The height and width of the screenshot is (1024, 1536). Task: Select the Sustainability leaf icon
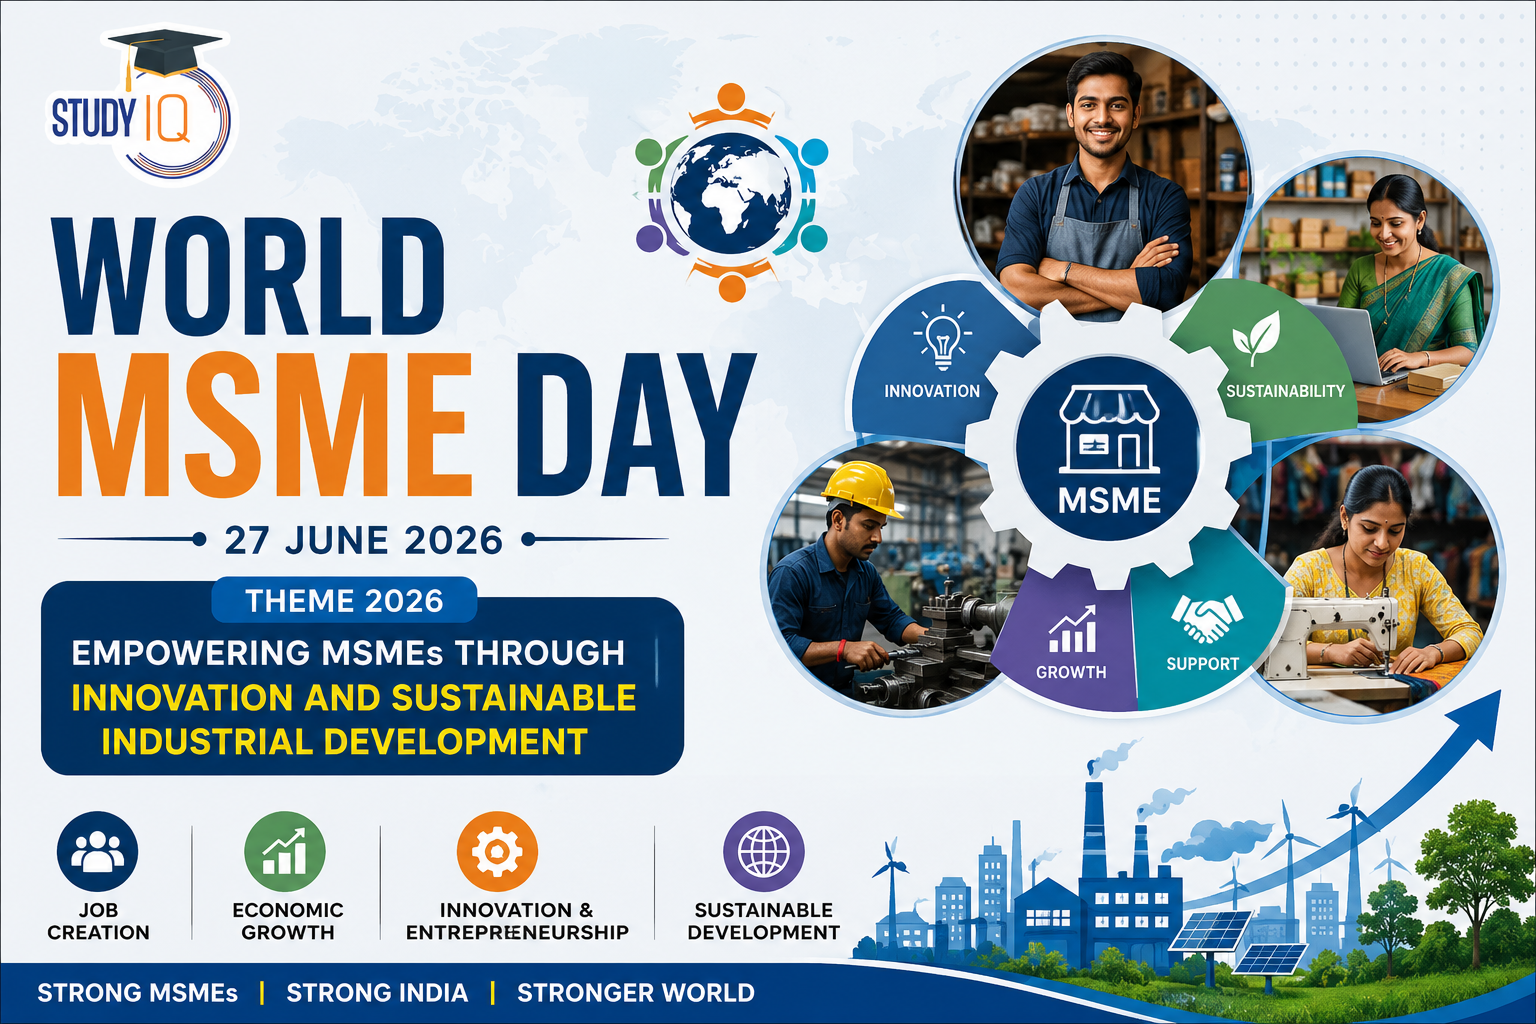[x=1256, y=338]
